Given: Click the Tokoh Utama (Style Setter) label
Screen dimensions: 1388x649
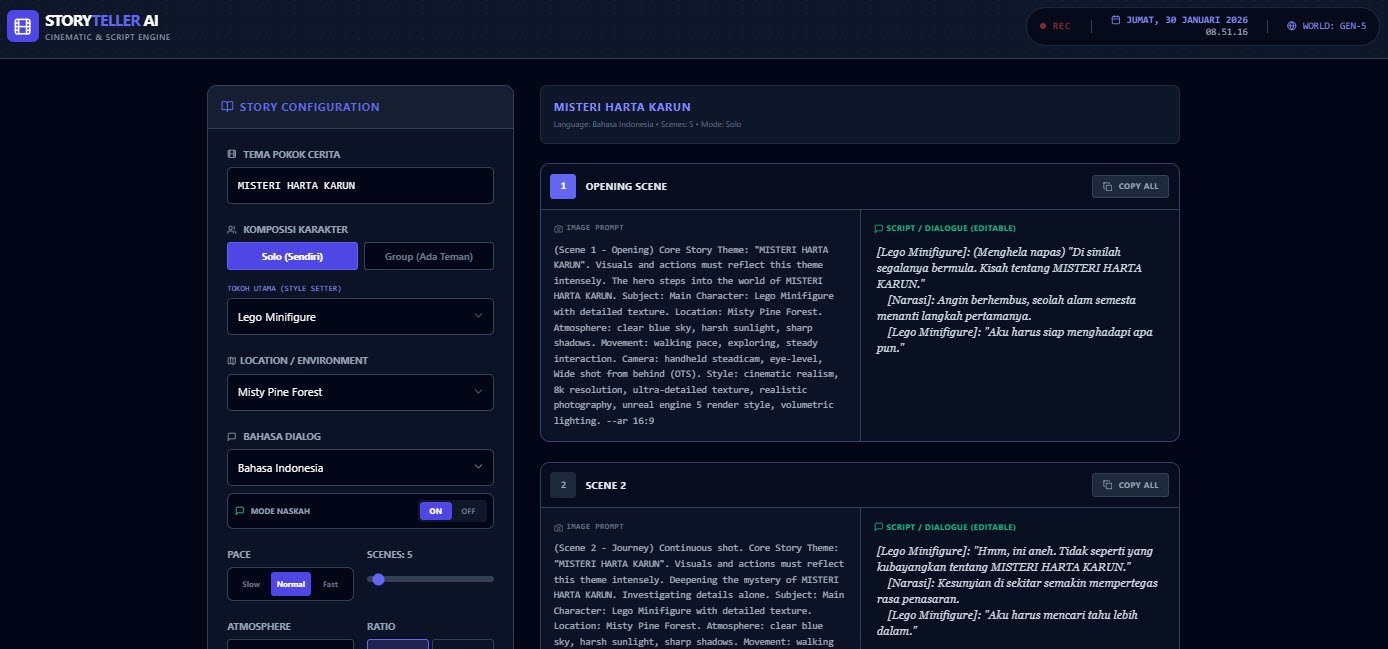Looking at the screenshot, I should [x=284, y=289].
